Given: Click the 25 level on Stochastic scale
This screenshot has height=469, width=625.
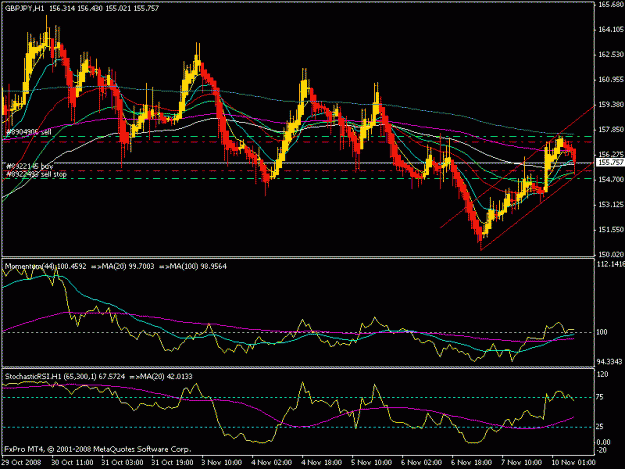Looking at the screenshot, I should pos(600,427).
